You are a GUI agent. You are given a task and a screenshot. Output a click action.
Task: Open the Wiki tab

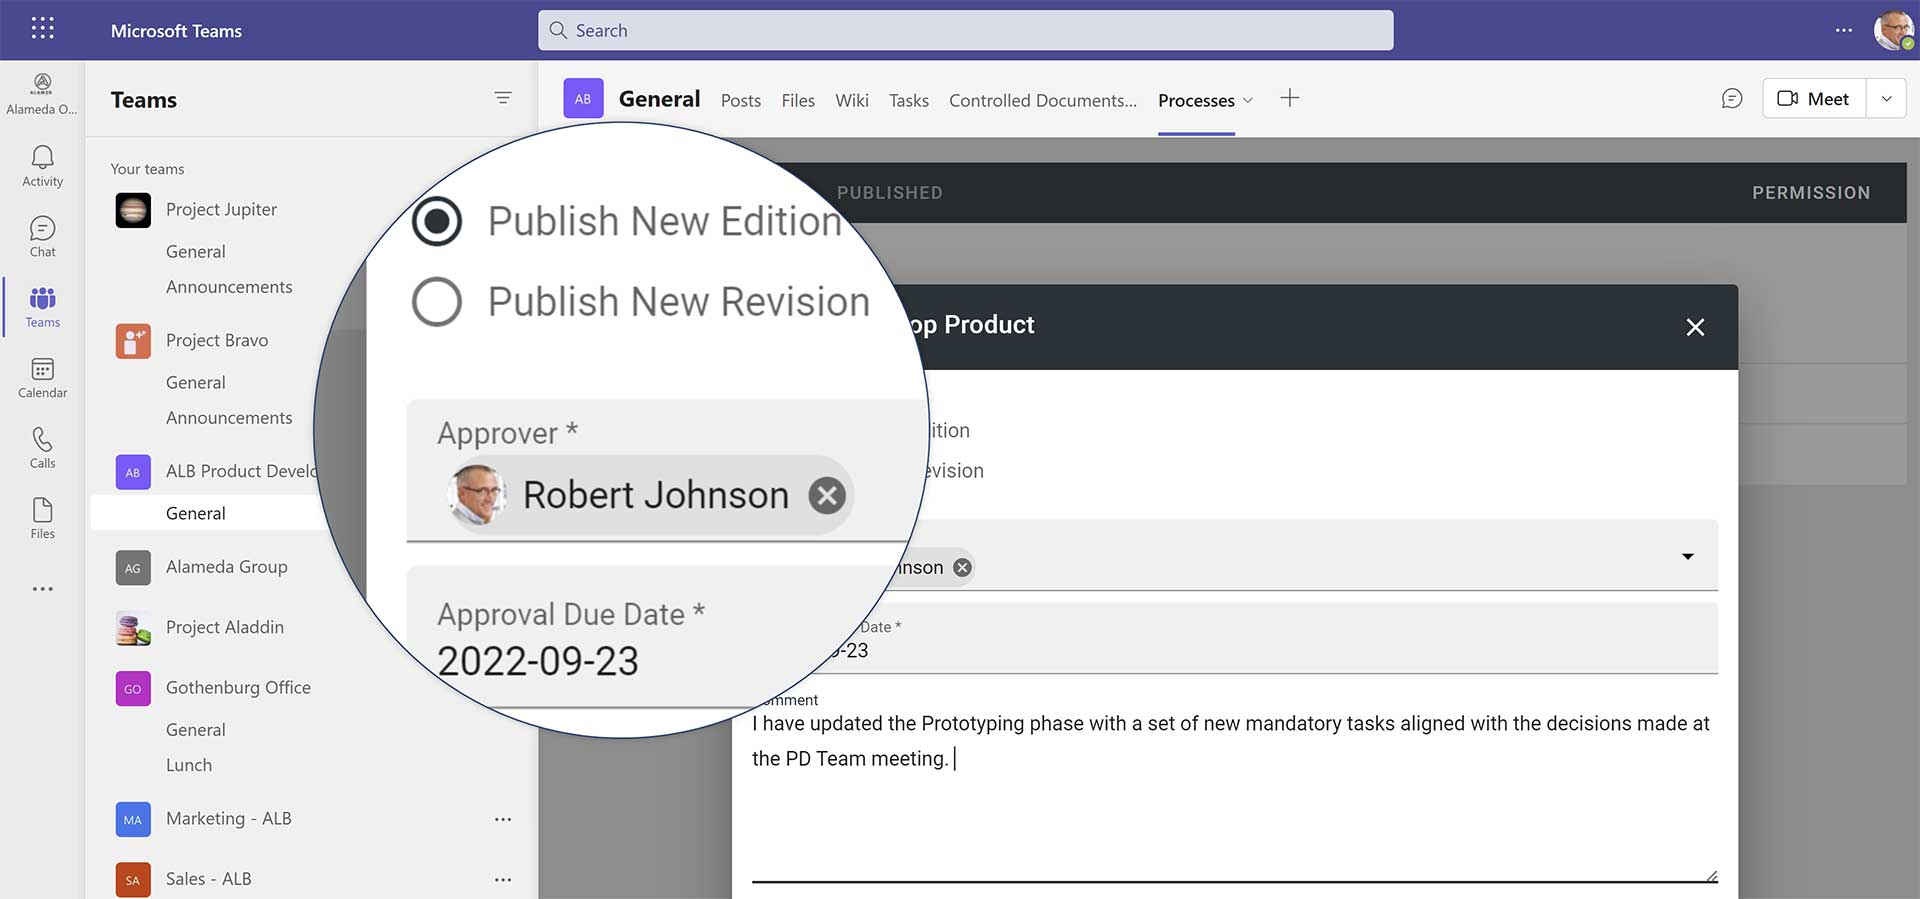tap(852, 100)
